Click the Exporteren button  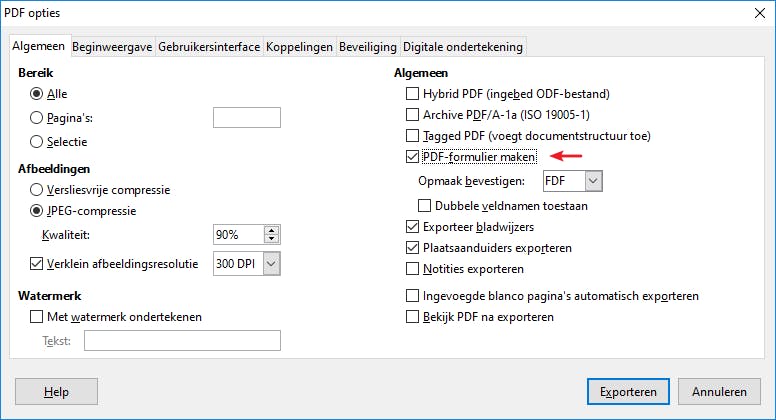[628, 392]
